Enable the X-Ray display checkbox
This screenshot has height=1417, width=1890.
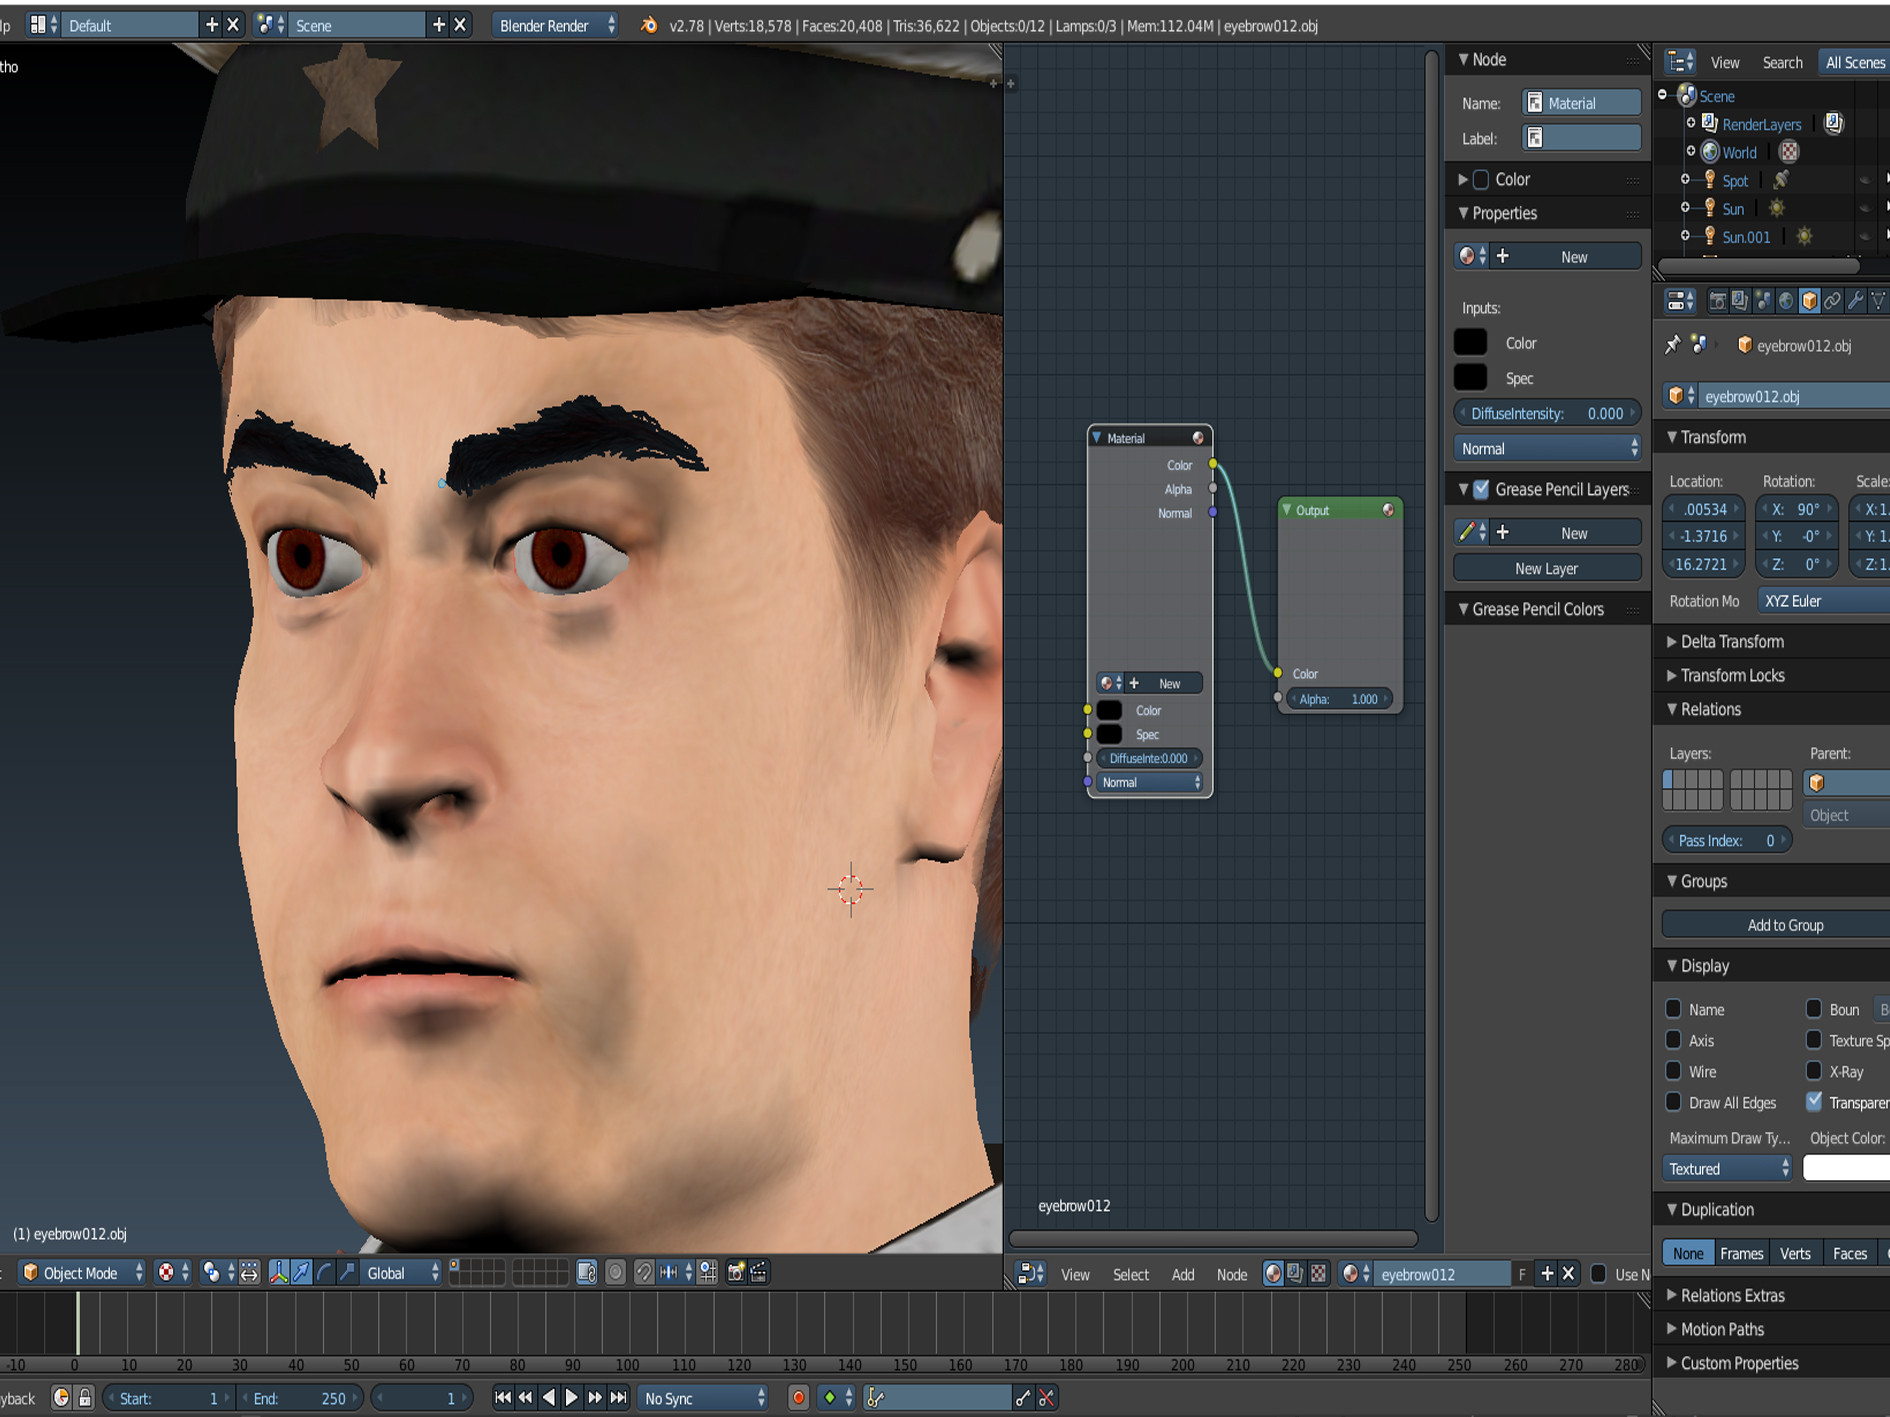tap(1814, 1071)
